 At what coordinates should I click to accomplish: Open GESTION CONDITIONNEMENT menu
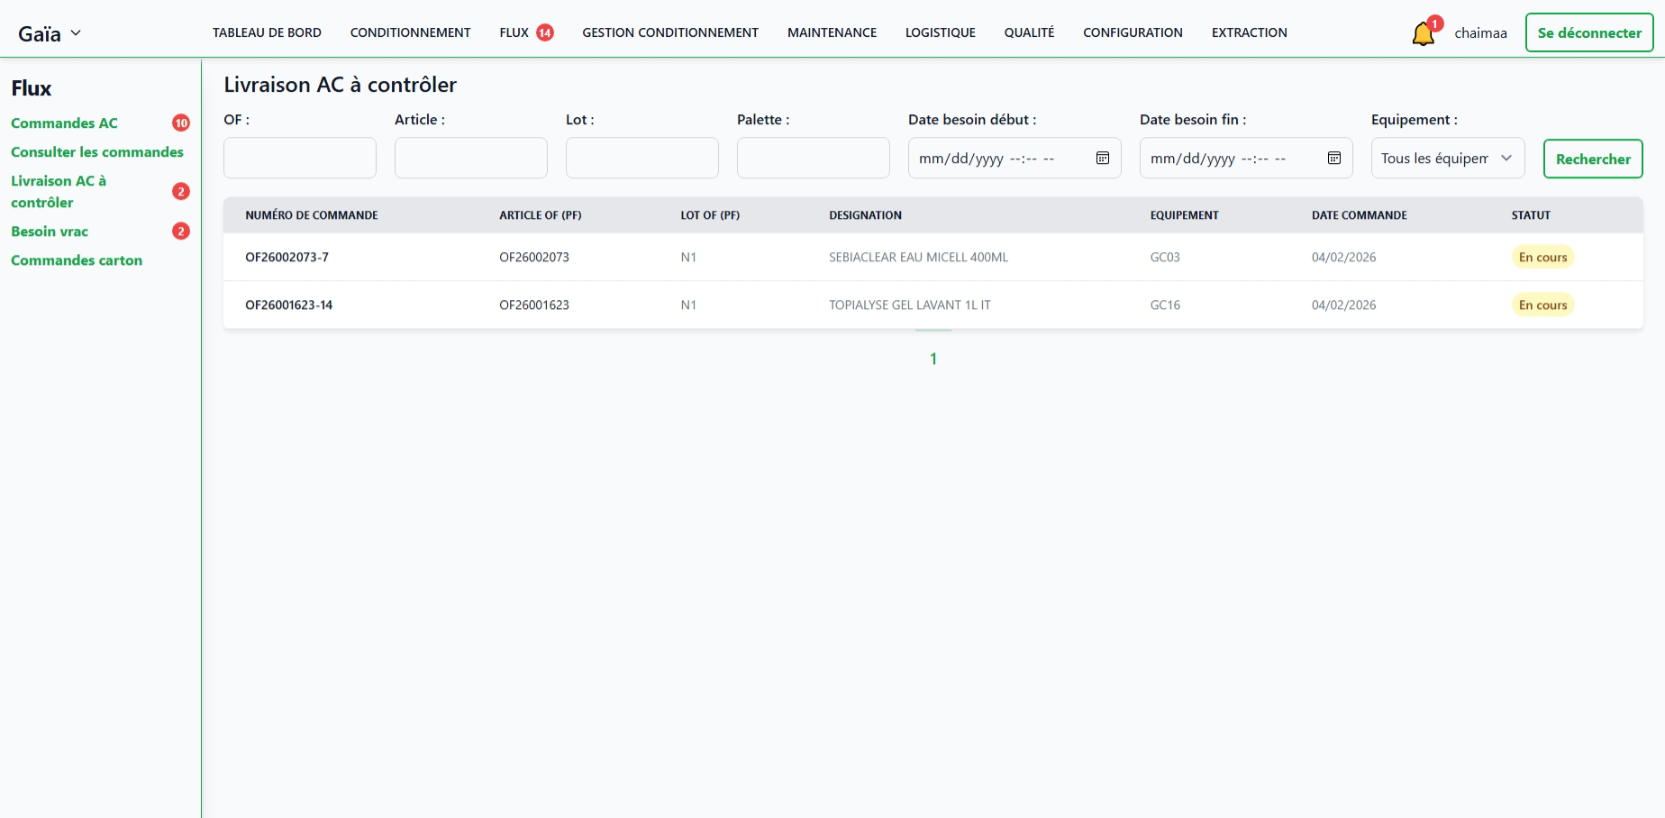pyautogui.click(x=670, y=33)
